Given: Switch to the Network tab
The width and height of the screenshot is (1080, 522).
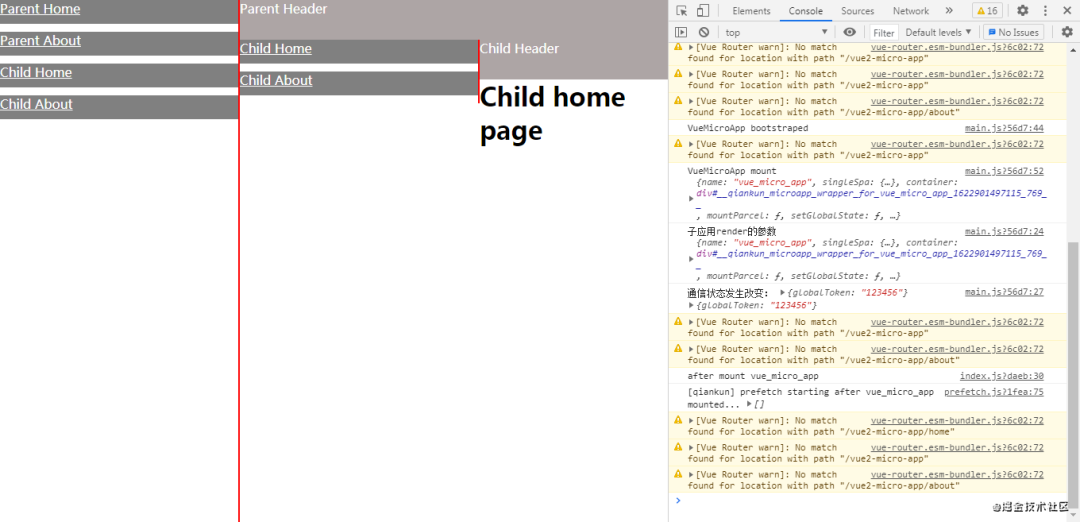Looking at the screenshot, I should pos(911,11).
